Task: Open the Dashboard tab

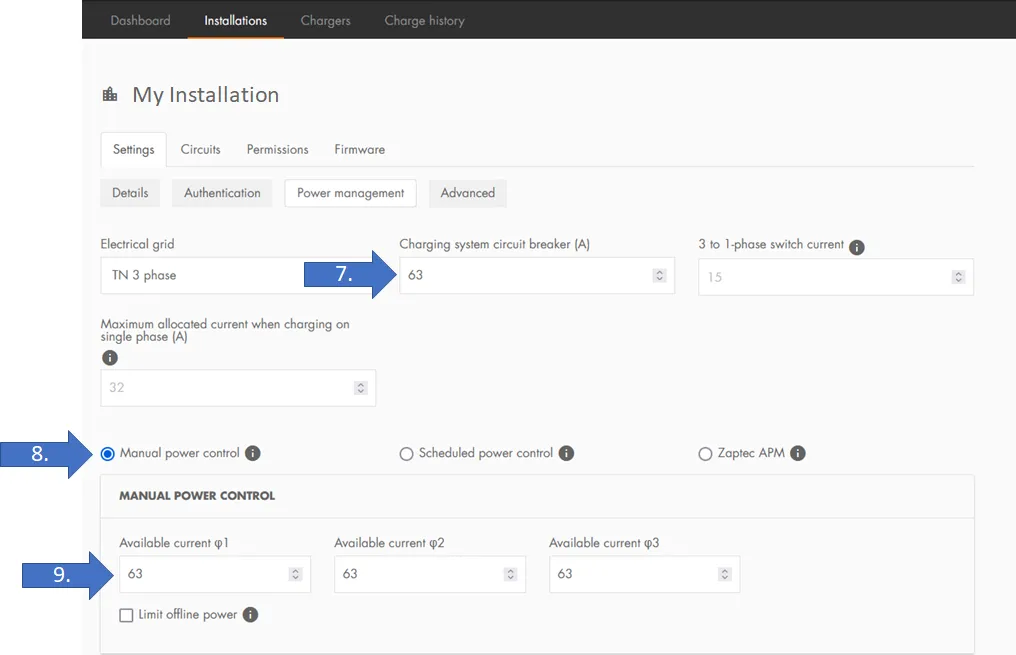Action: tap(141, 20)
